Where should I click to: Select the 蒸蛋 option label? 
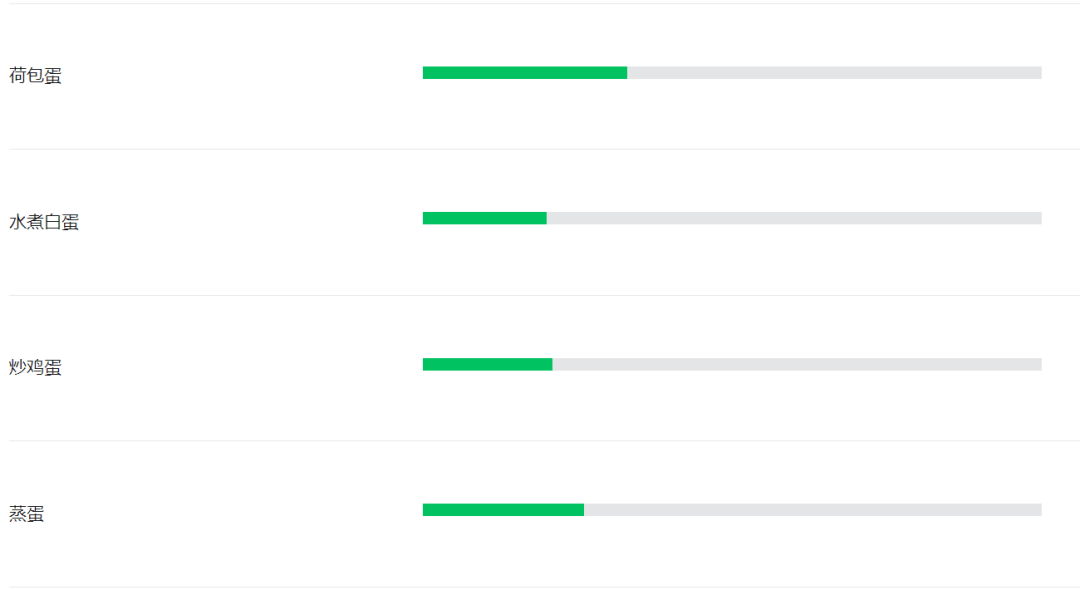(x=26, y=514)
